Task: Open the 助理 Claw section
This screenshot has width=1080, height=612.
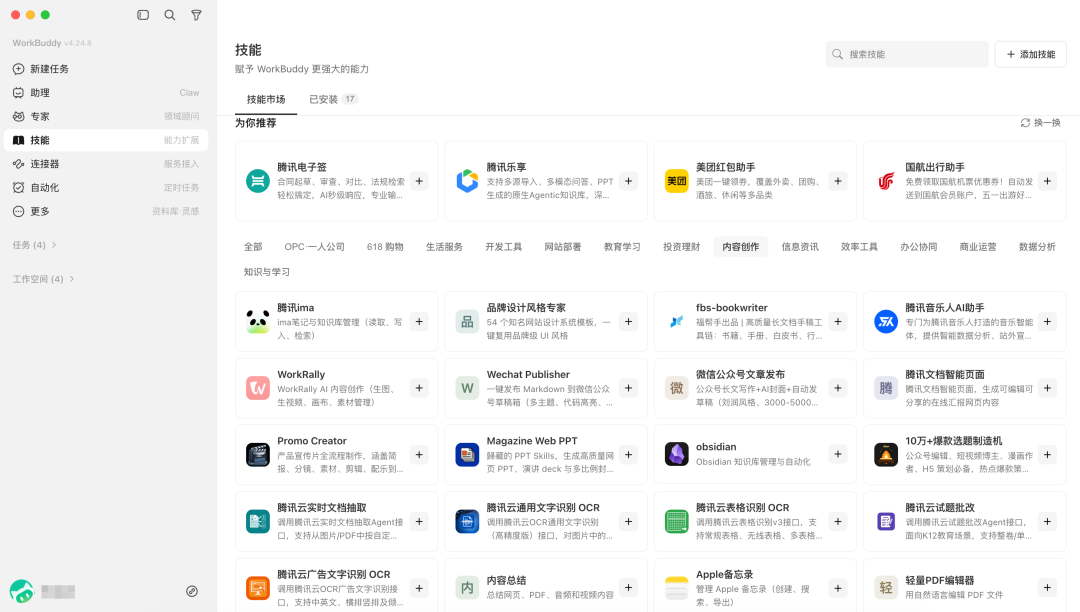Action: [x=106, y=92]
